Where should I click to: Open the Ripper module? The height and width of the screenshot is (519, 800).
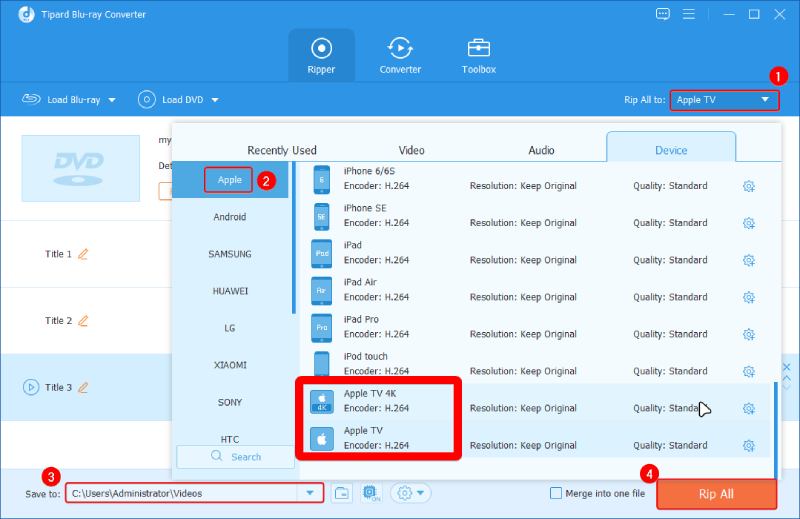(321, 56)
